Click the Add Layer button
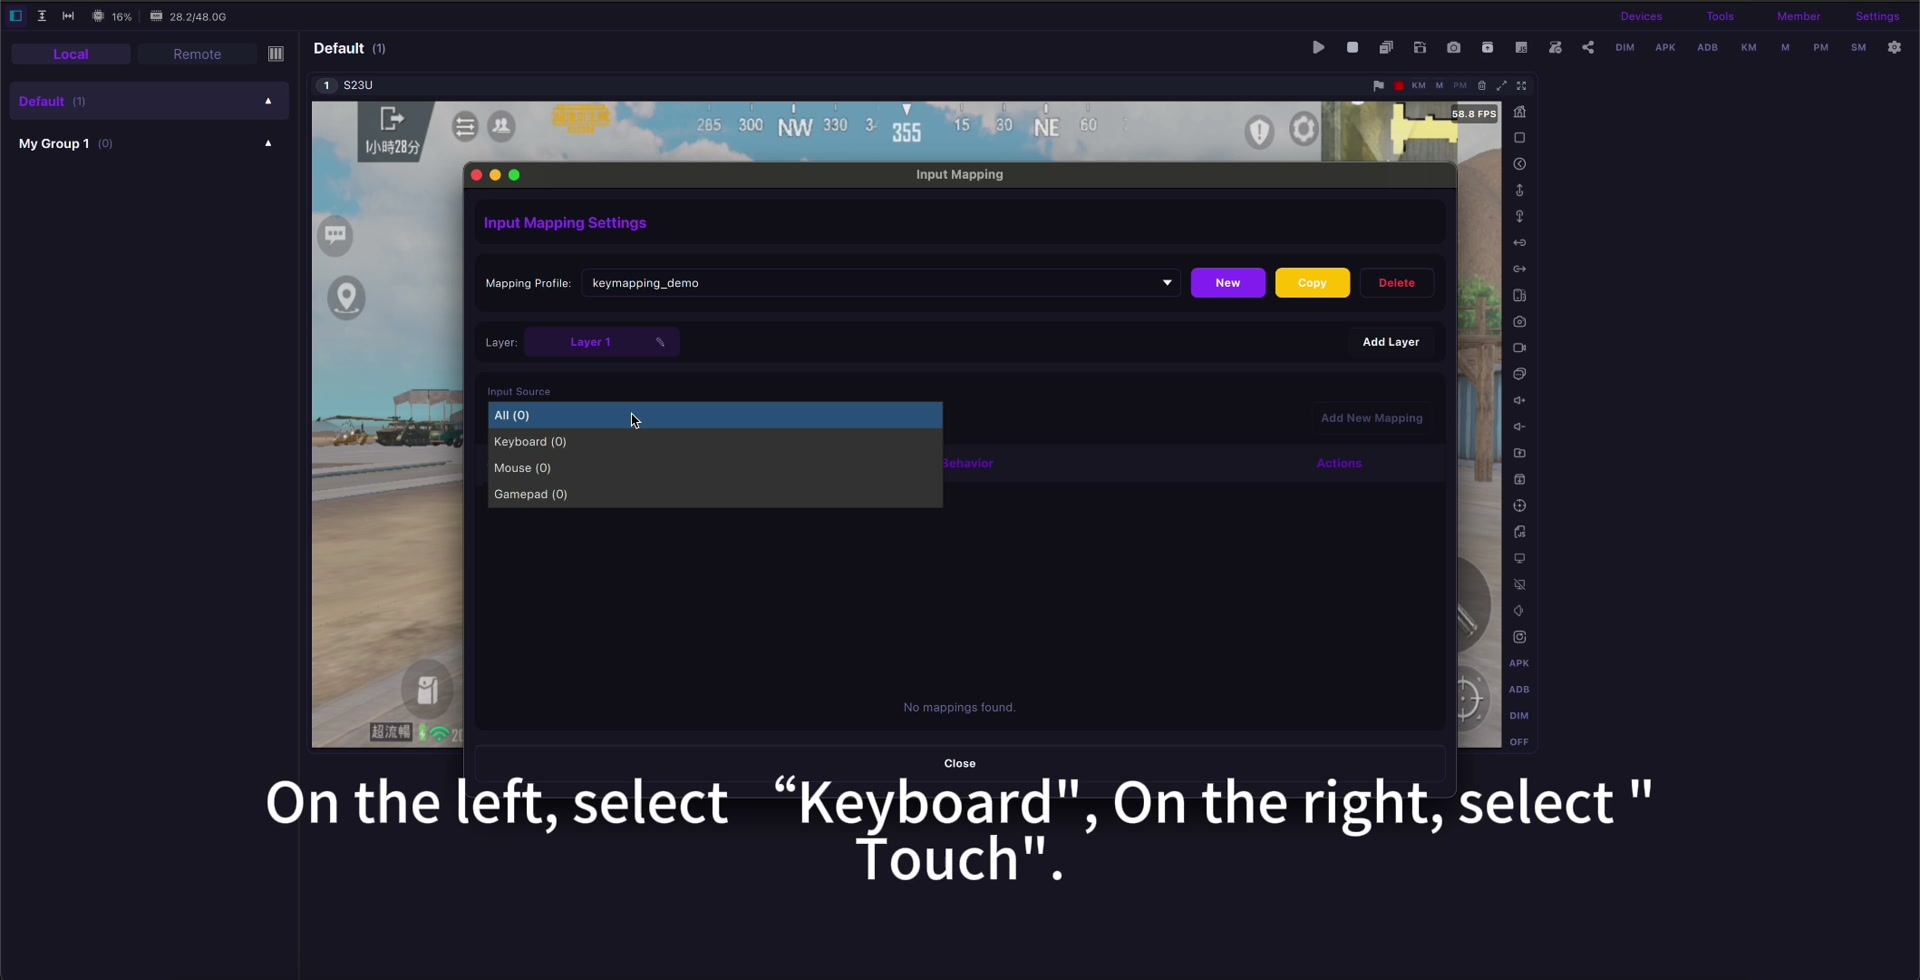Viewport: 1920px width, 980px height. [1391, 342]
